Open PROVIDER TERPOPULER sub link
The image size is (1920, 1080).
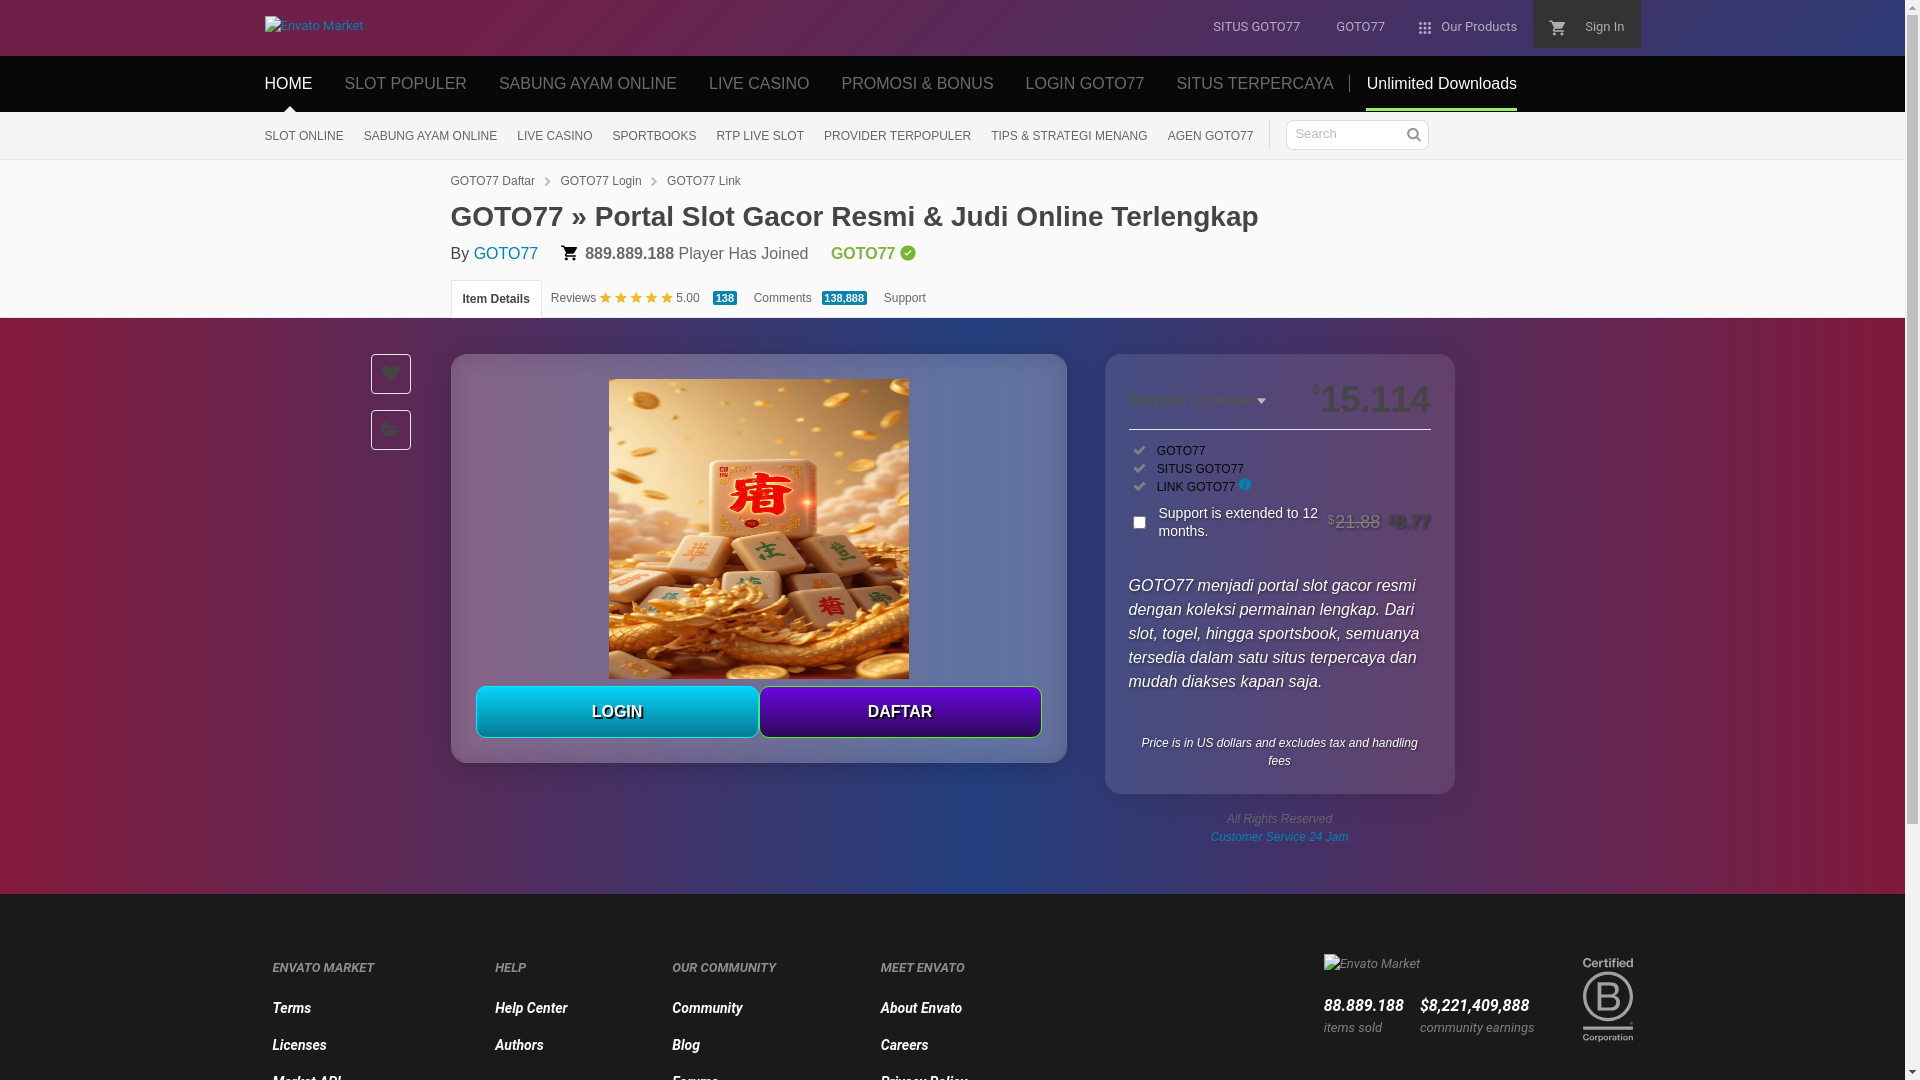(x=897, y=136)
